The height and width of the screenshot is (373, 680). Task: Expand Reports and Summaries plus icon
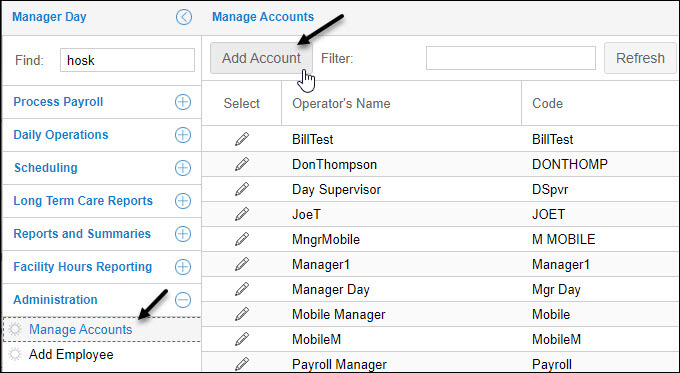pyautogui.click(x=183, y=234)
